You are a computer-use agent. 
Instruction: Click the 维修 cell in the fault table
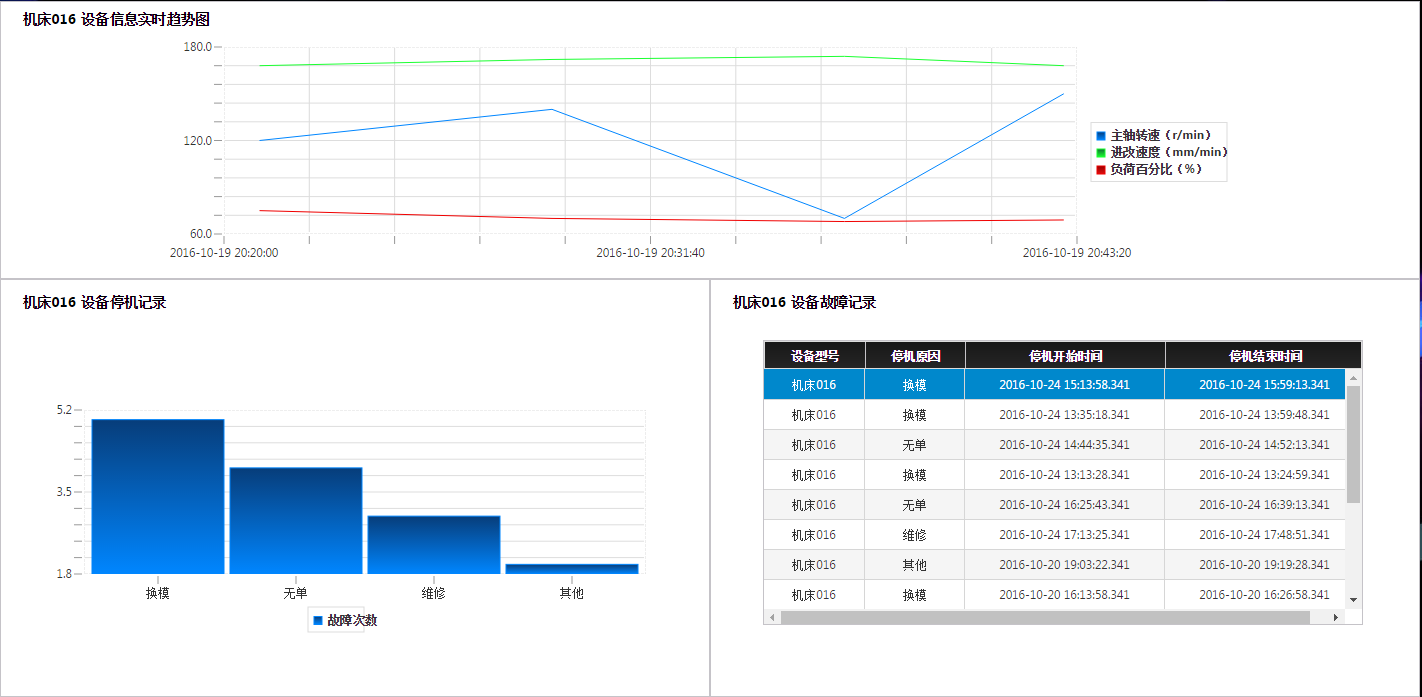(914, 535)
